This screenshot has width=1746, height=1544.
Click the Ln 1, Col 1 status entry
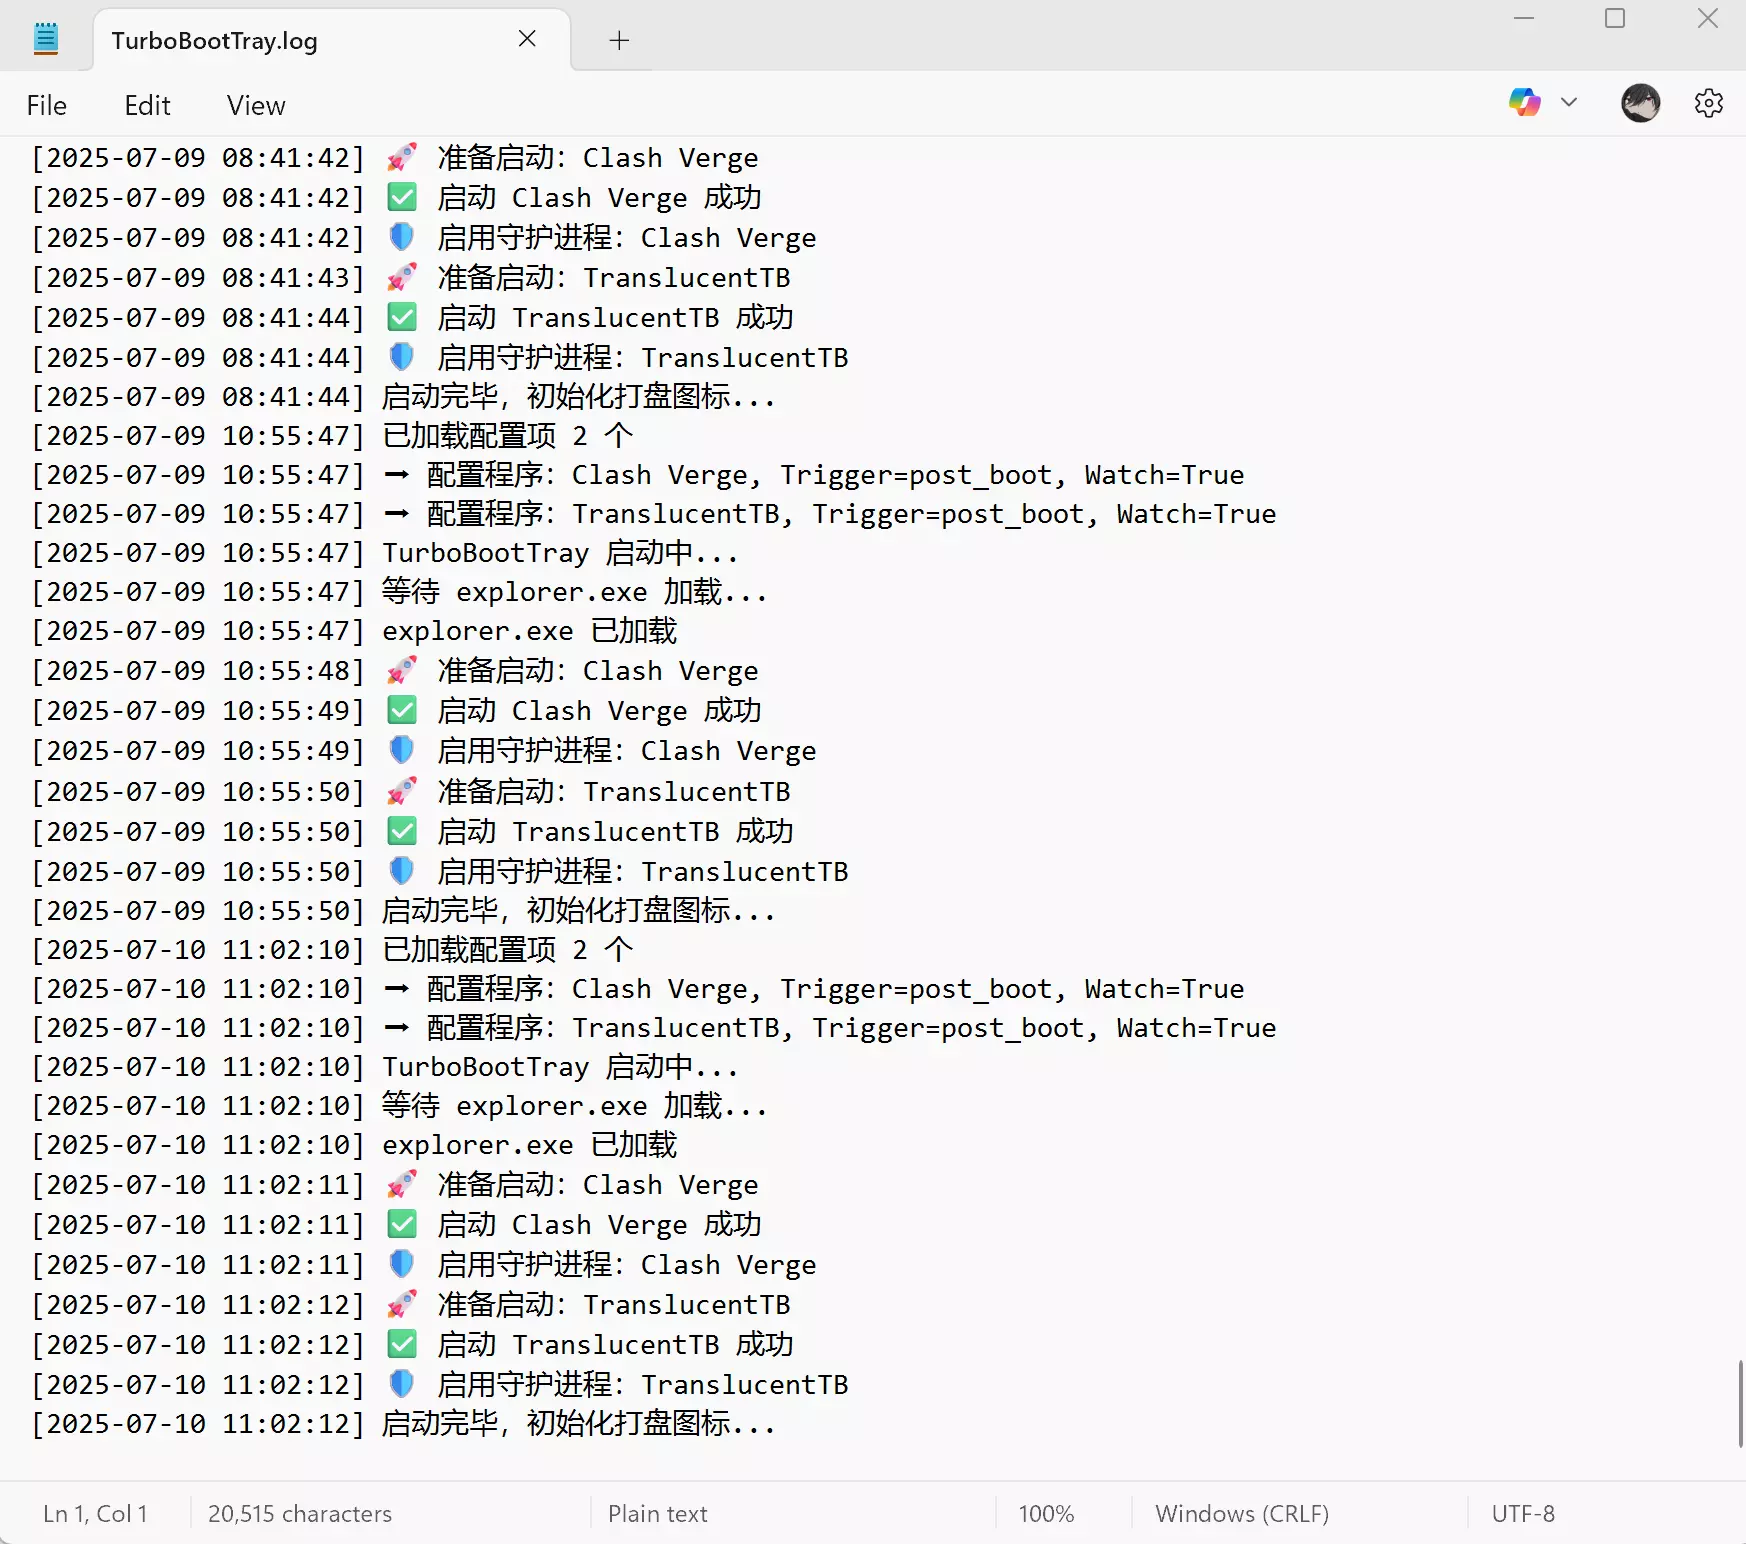click(x=95, y=1514)
